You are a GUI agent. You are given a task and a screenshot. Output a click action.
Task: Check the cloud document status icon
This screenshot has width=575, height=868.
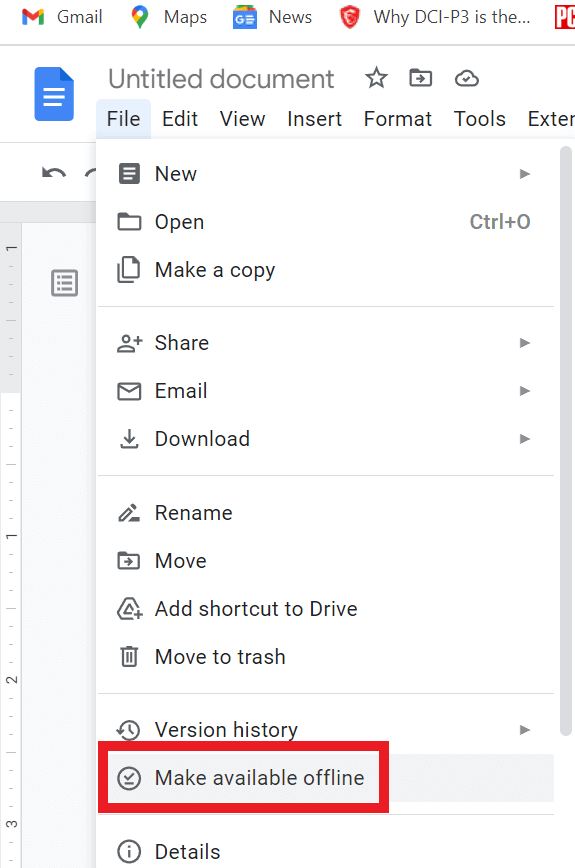467,78
